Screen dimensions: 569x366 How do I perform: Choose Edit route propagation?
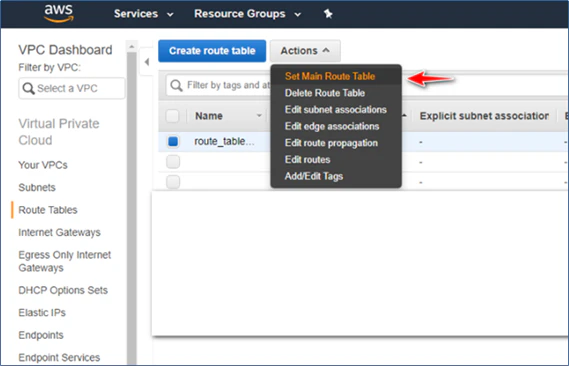point(331,143)
